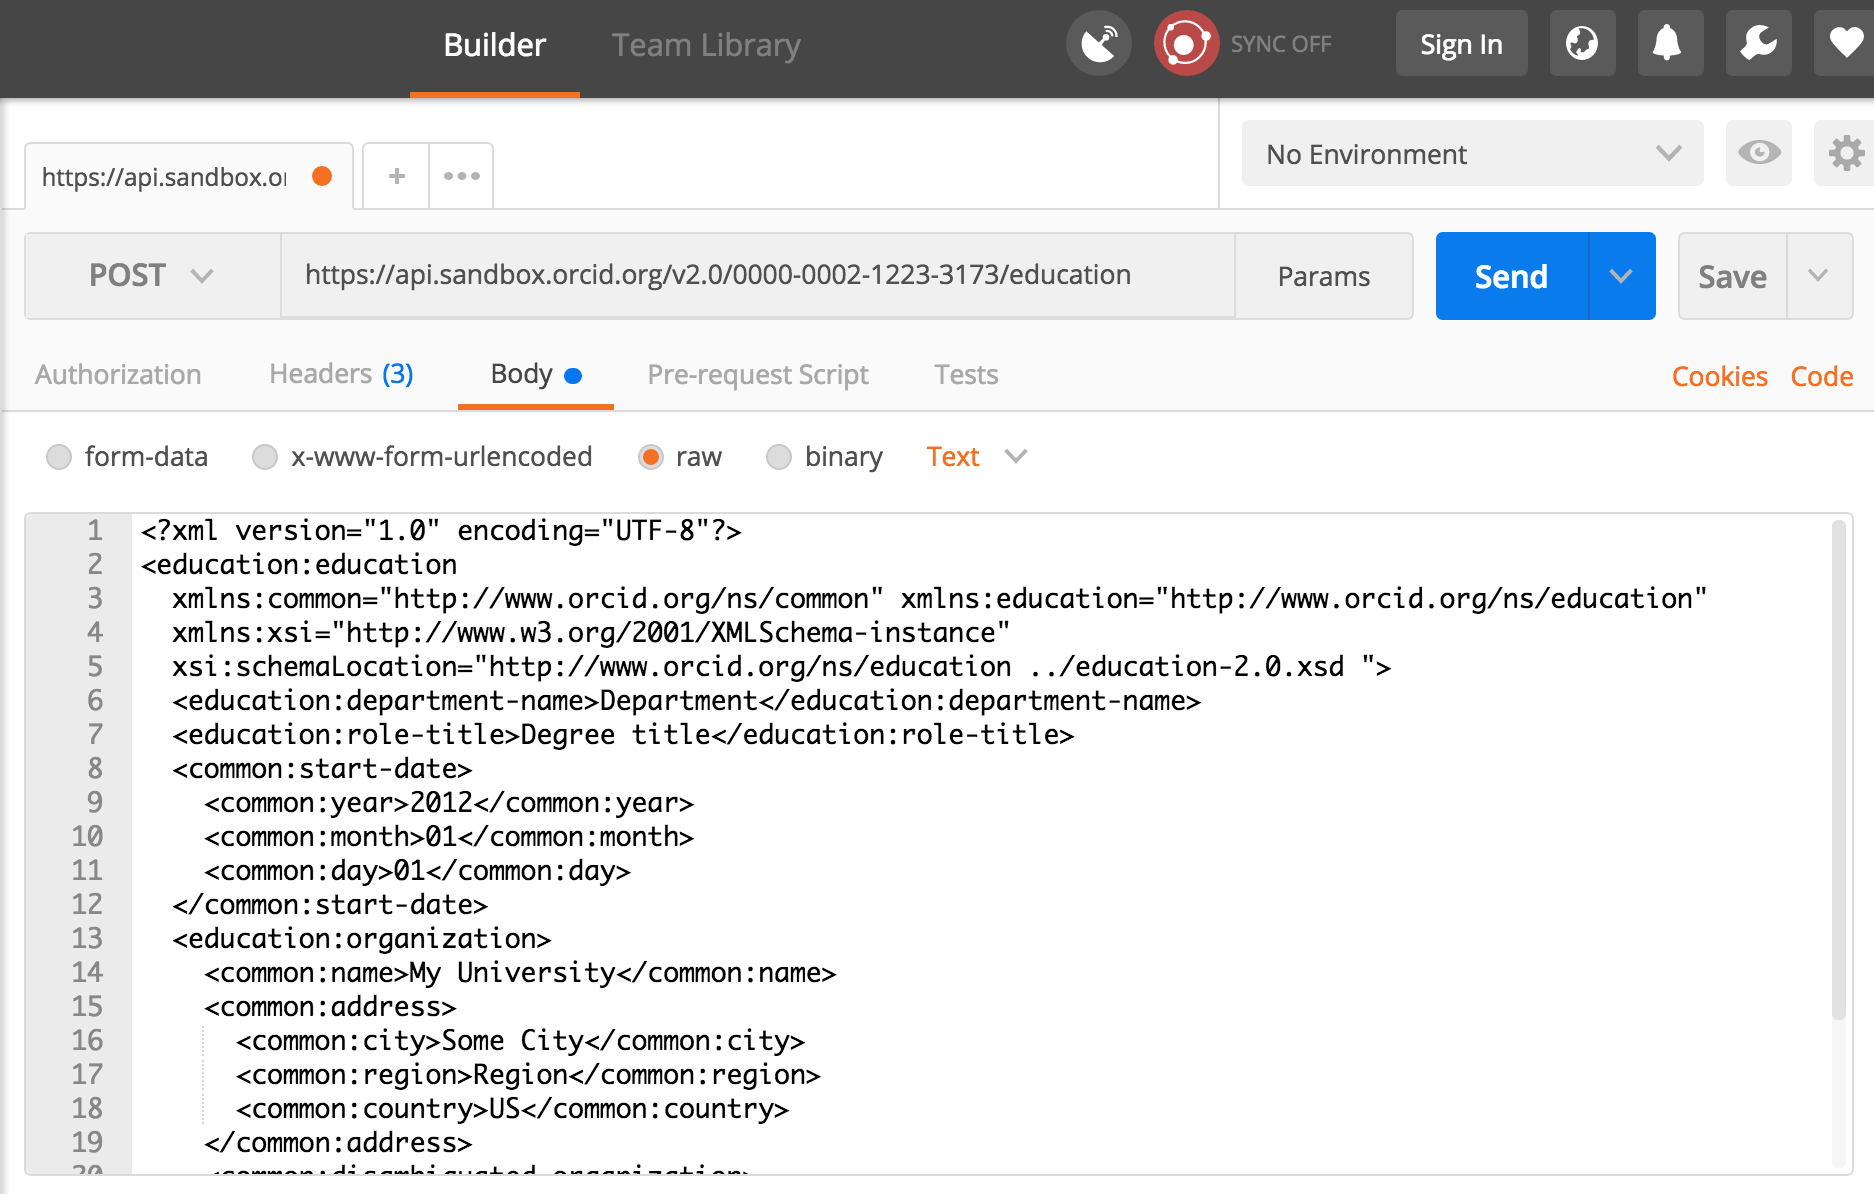1874x1194 pixels.
Task: Click the Sign In button
Action: pyautogui.click(x=1461, y=44)
